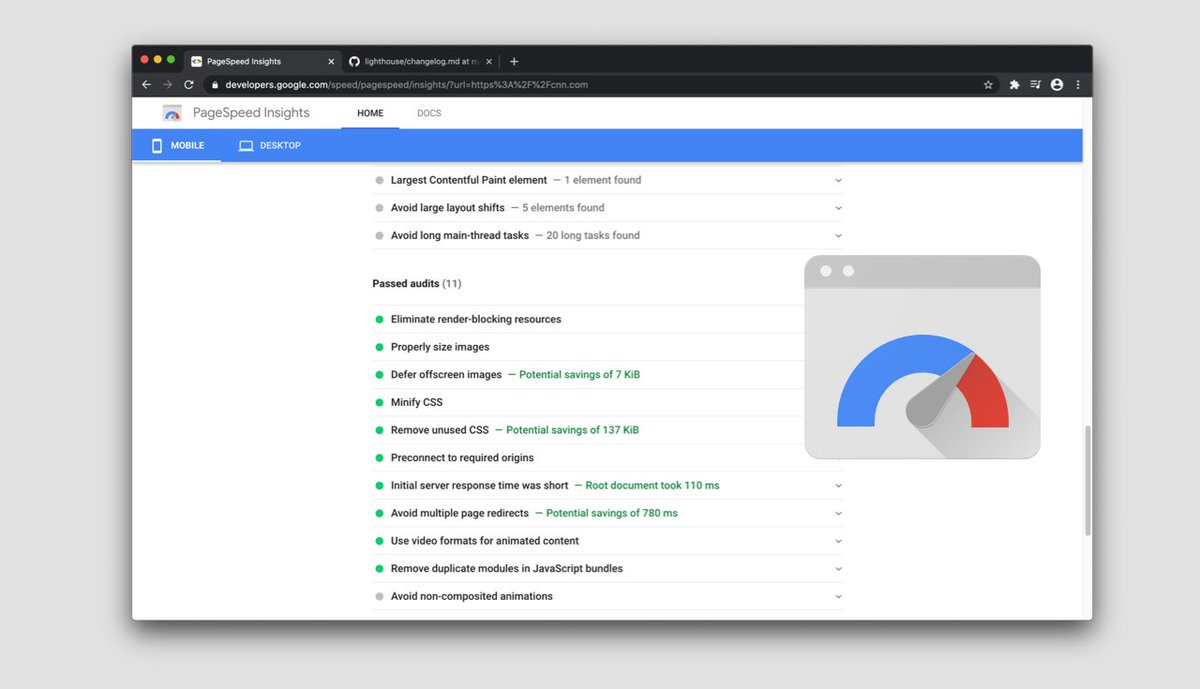
Task: Expand Use video formats chevron
Action: (x=838, y=541)
